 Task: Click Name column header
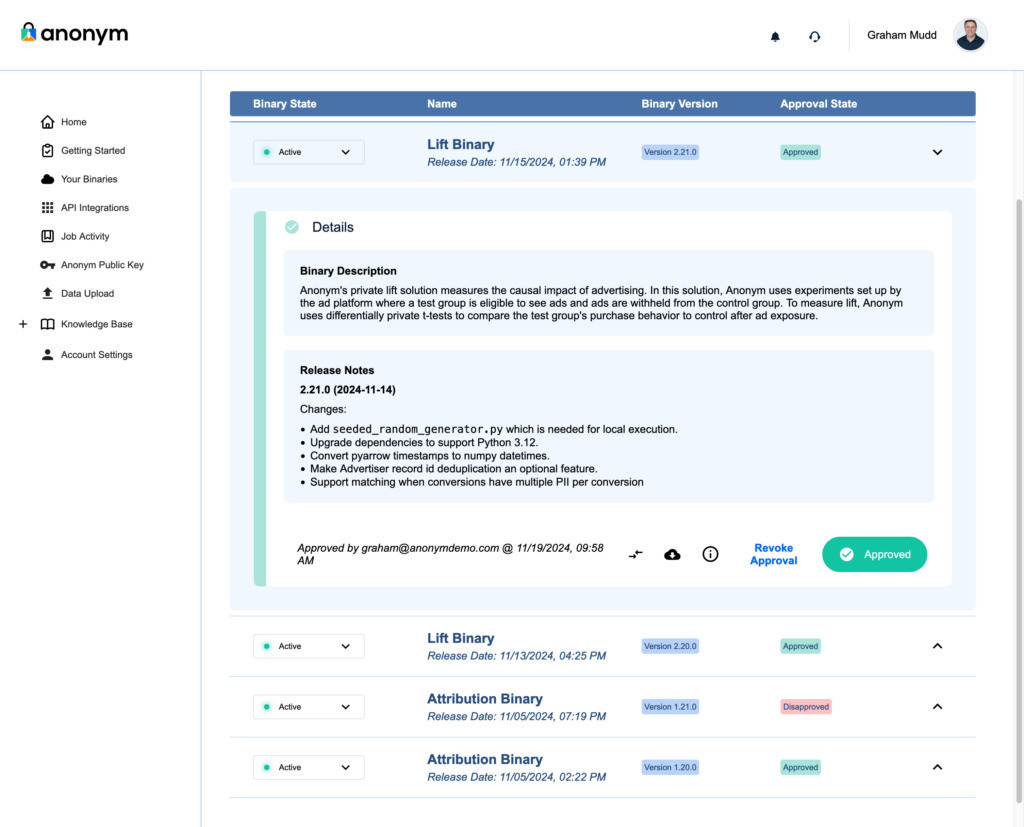coord(442,104)
